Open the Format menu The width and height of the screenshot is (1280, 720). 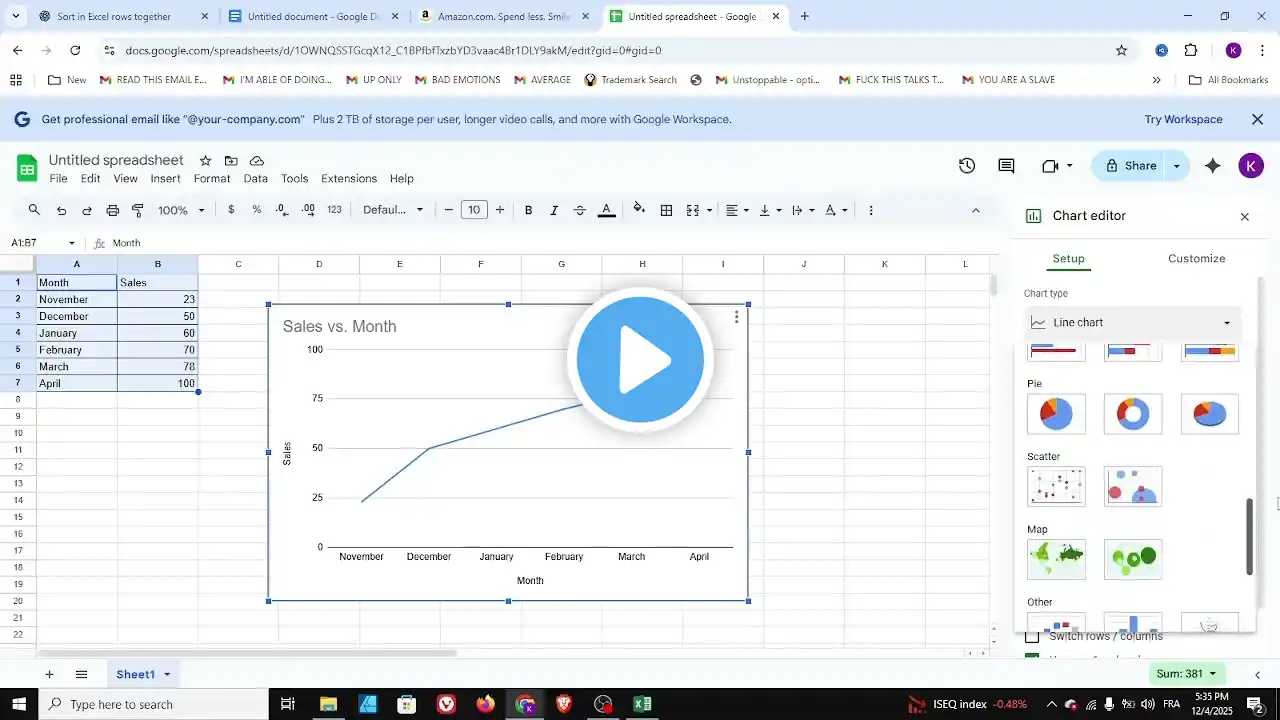[212, 179]
